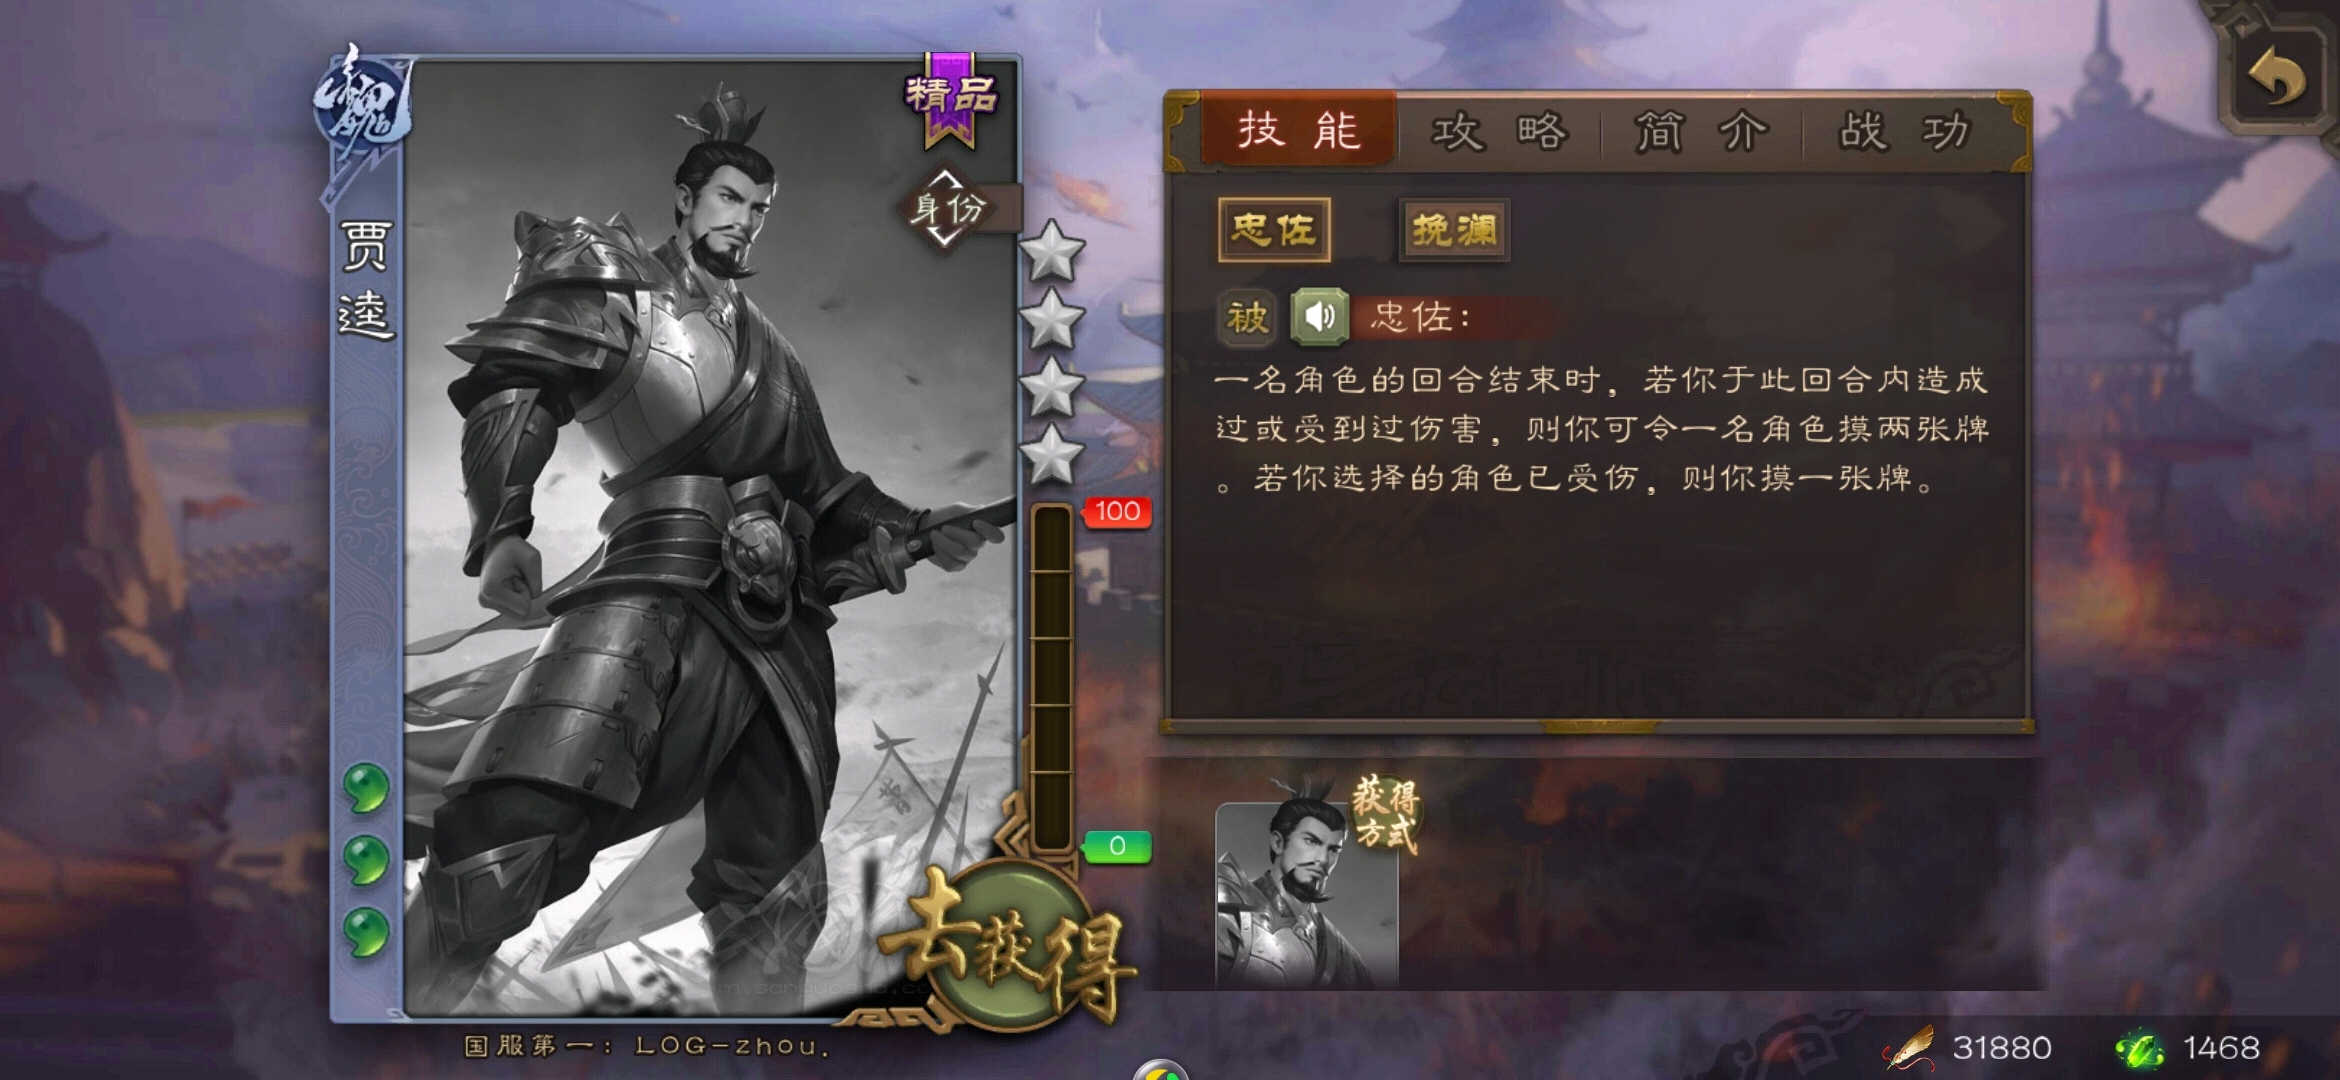
Task: Switch to the 简介 tab
Action: point(1702,132)
